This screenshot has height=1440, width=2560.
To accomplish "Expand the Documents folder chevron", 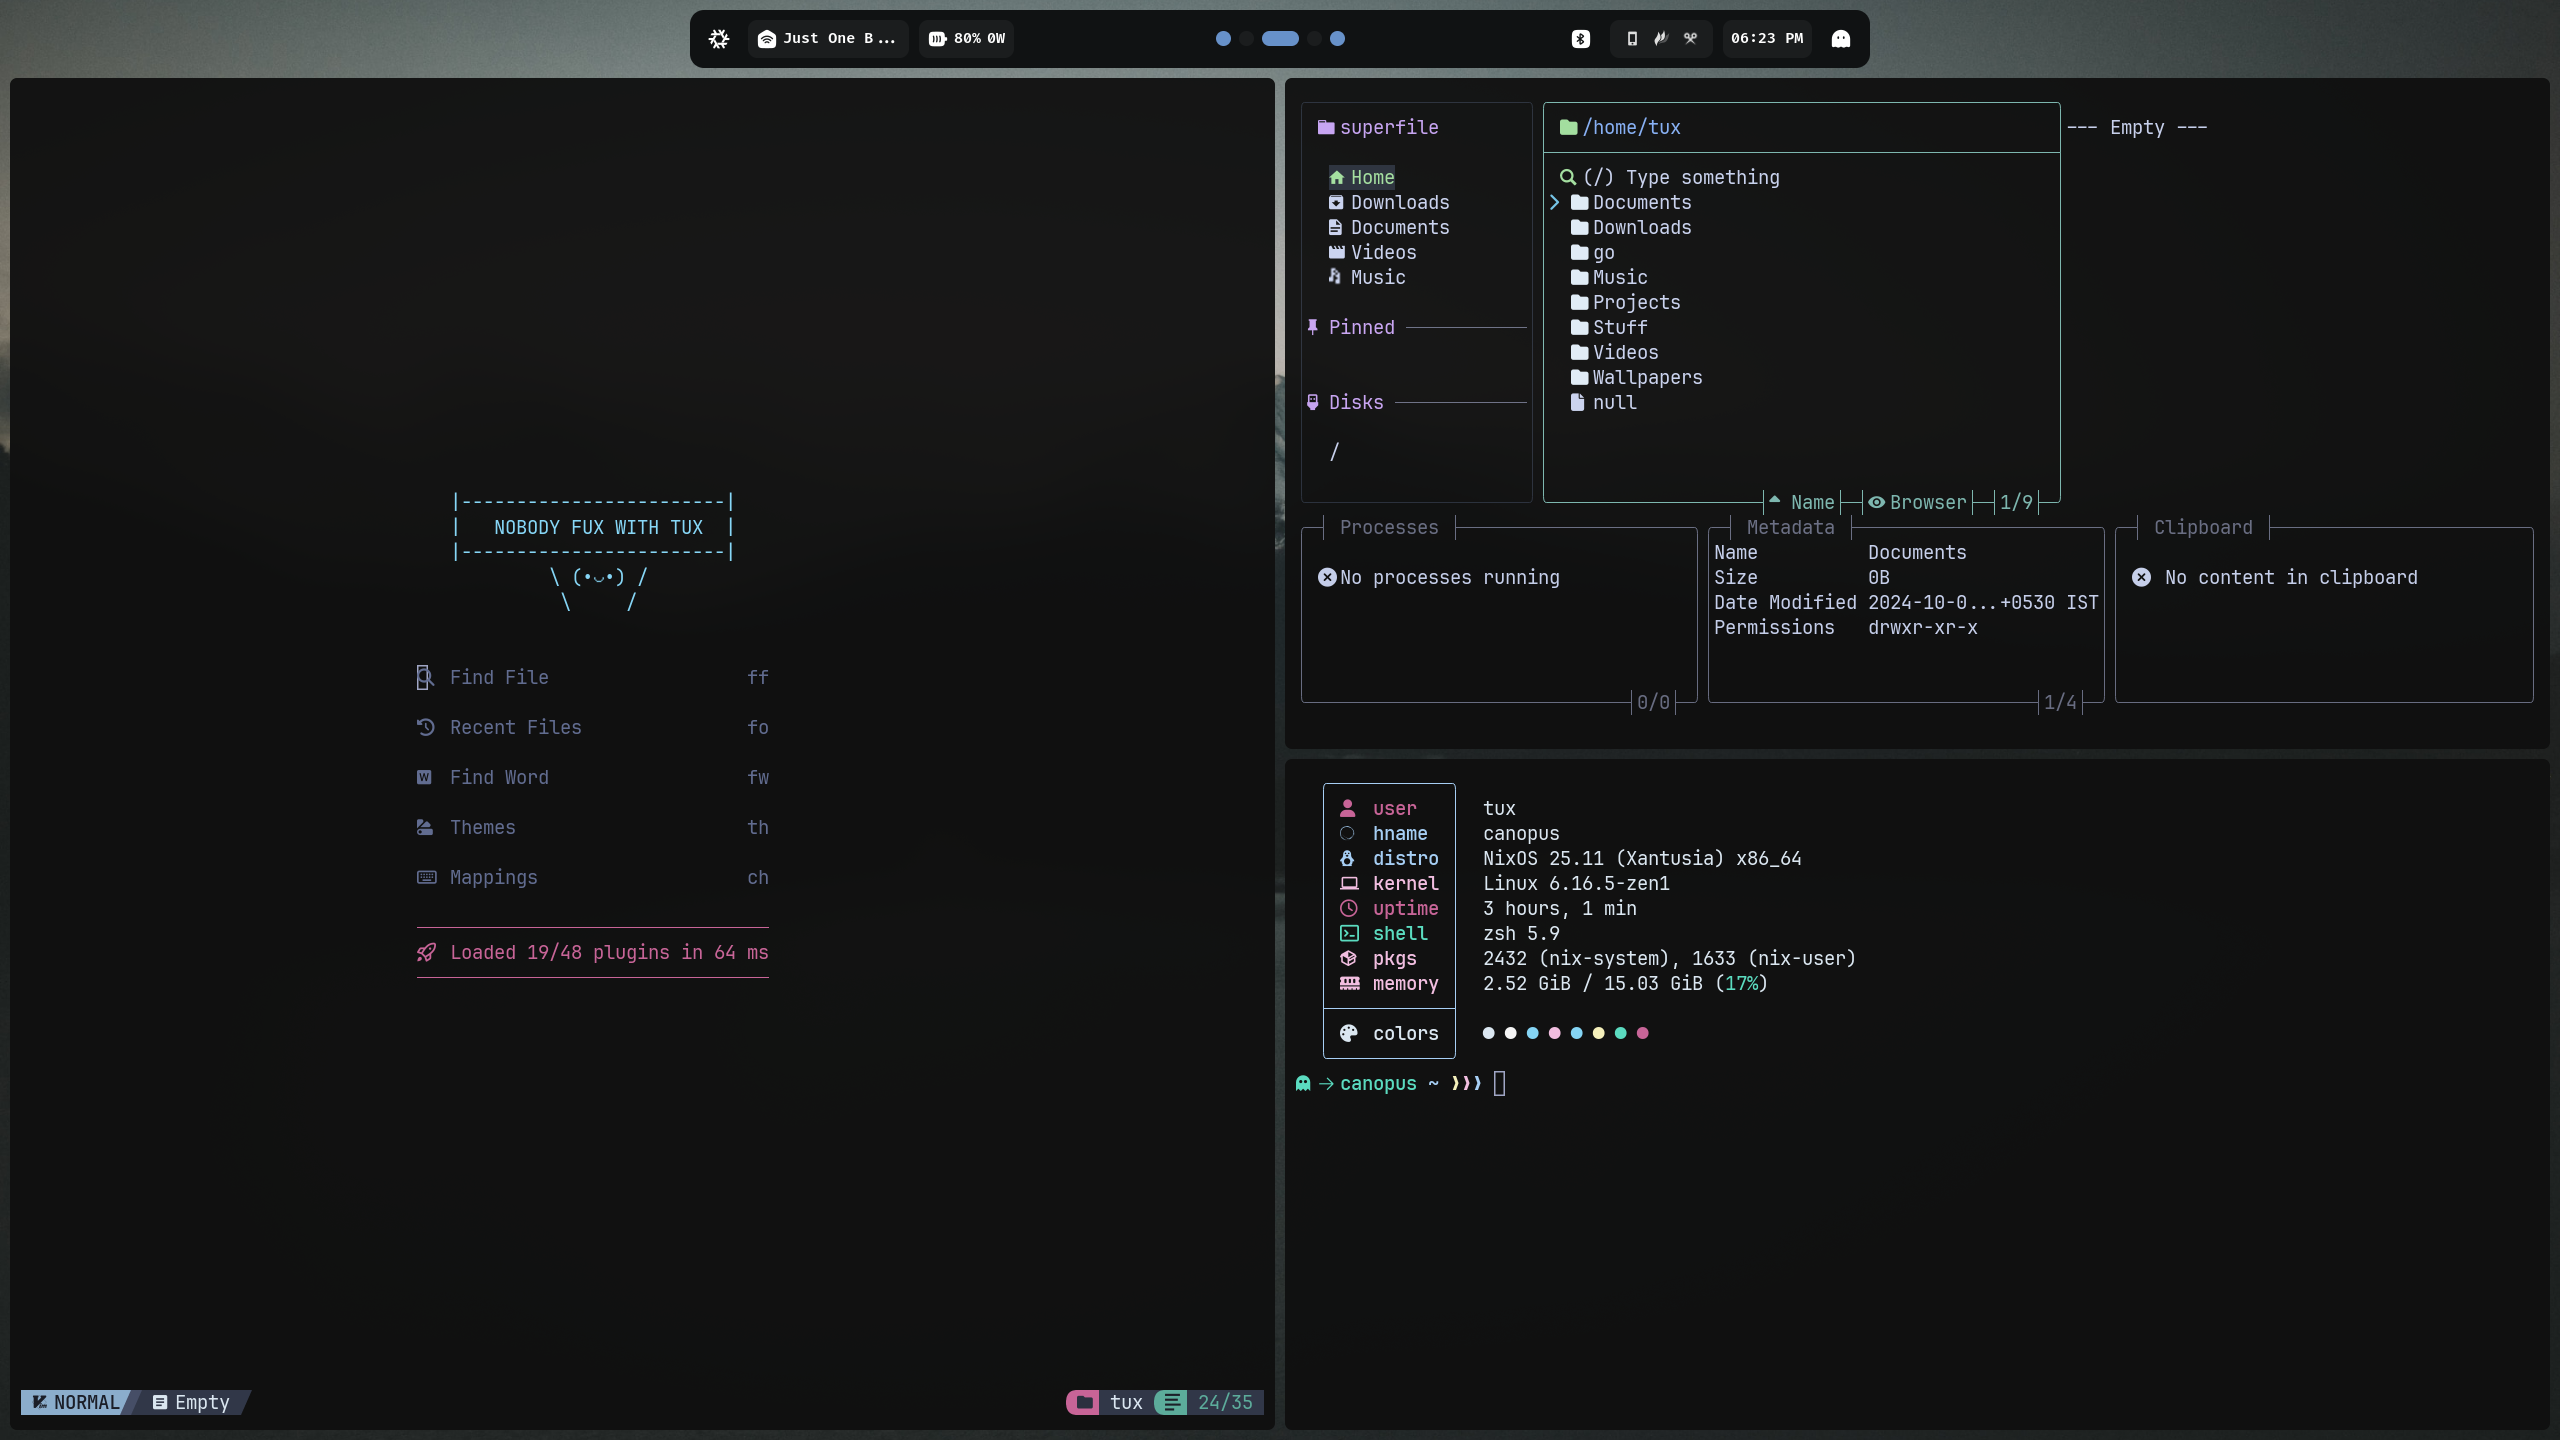I will point(1555,203).
